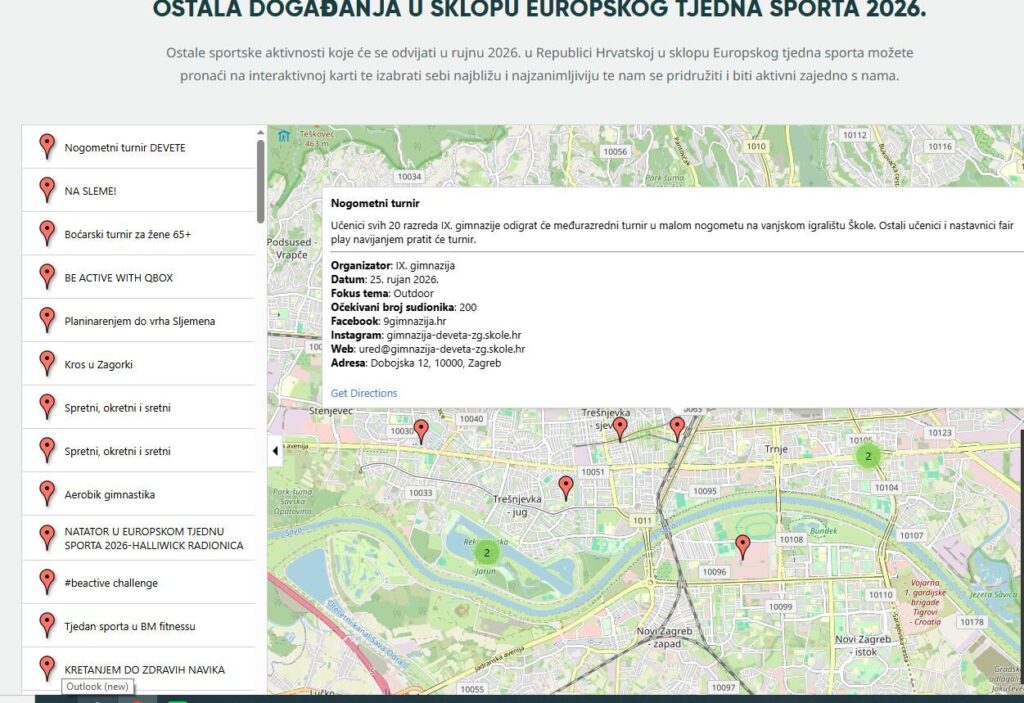Collapse the event list with arrow toggle
The height and width of the screenshot is (703, 1024).
[275, 451]
